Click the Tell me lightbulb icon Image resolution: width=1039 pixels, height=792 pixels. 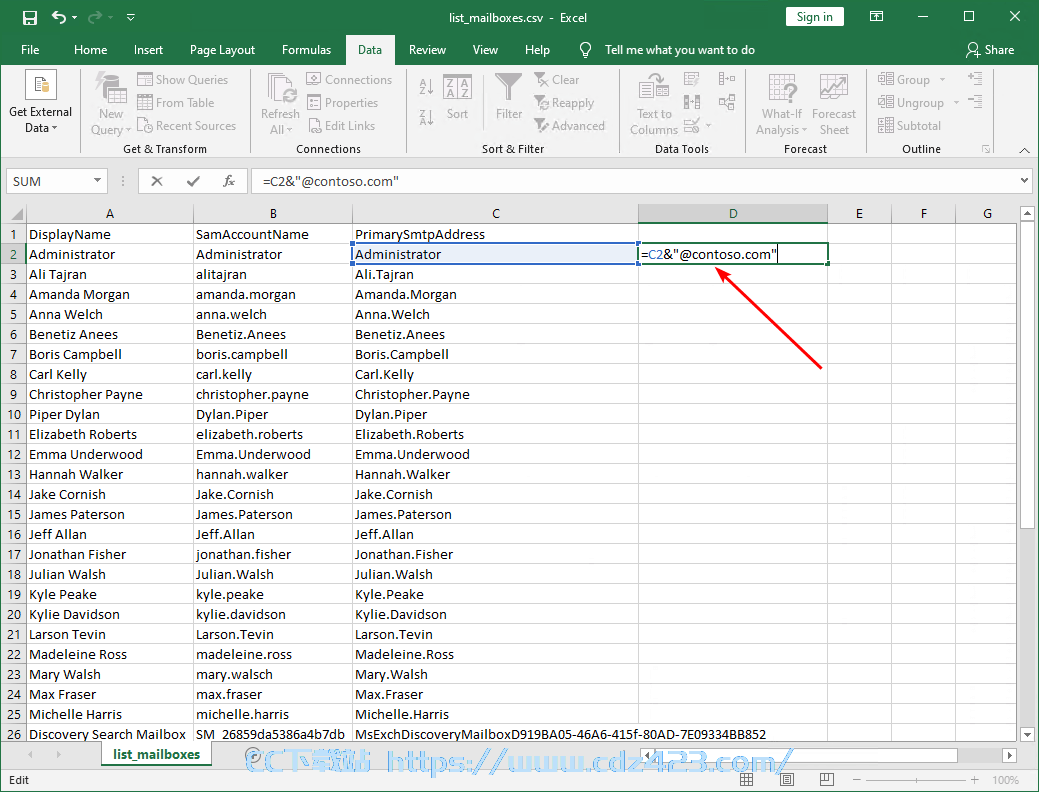click(x=585, y=50)
